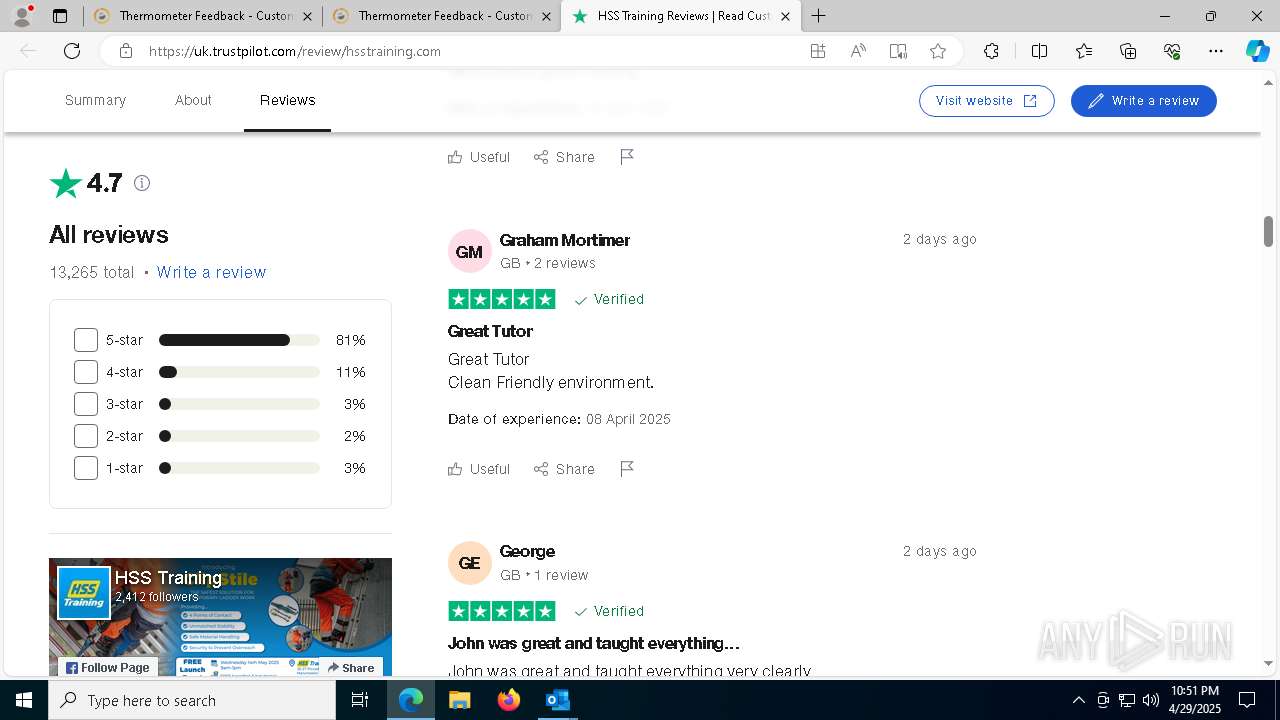
Task: Share the HSS Training Facebook page
Action: (x=351, y=667)
